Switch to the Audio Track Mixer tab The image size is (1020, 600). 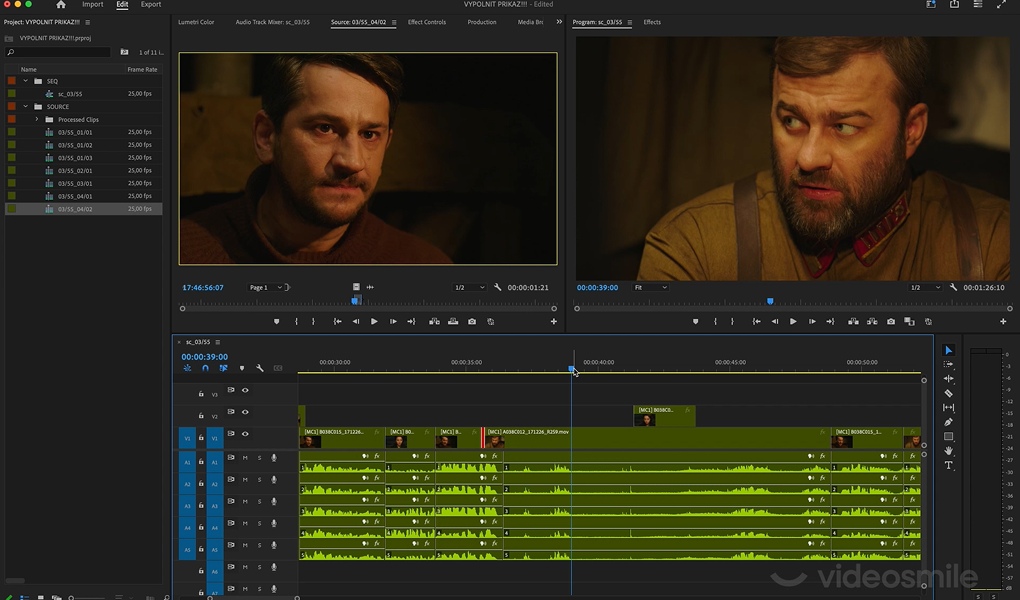point(273,22)
